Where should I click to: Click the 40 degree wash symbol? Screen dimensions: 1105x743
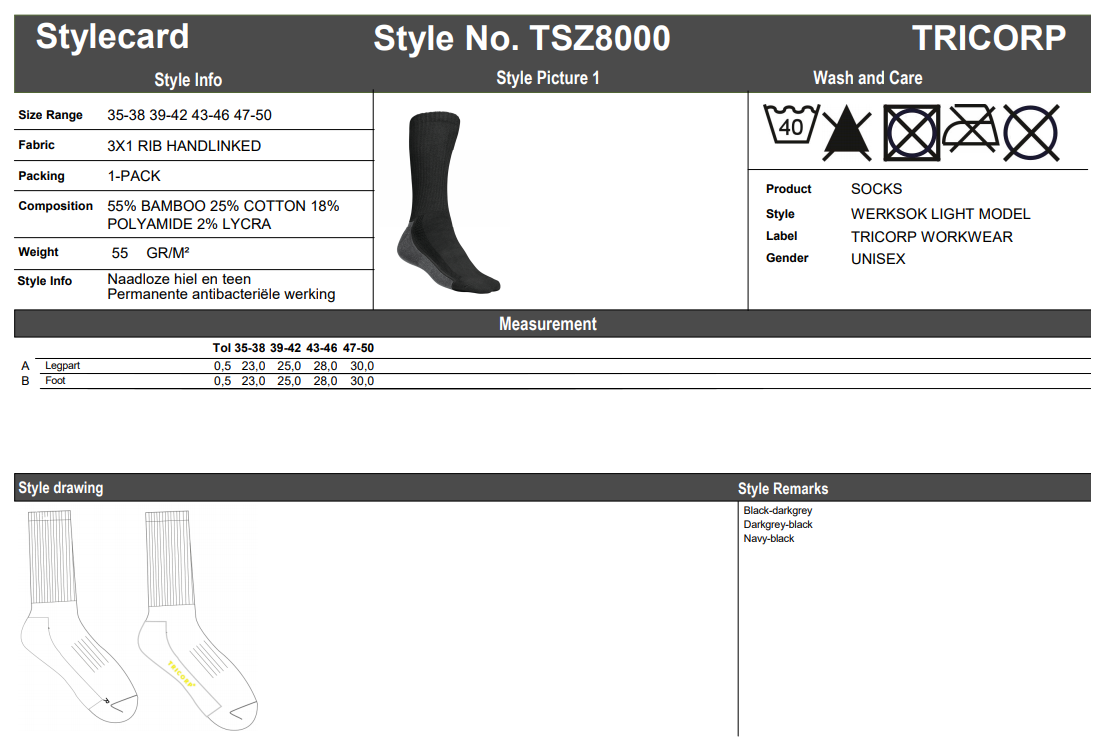[791, 128]
